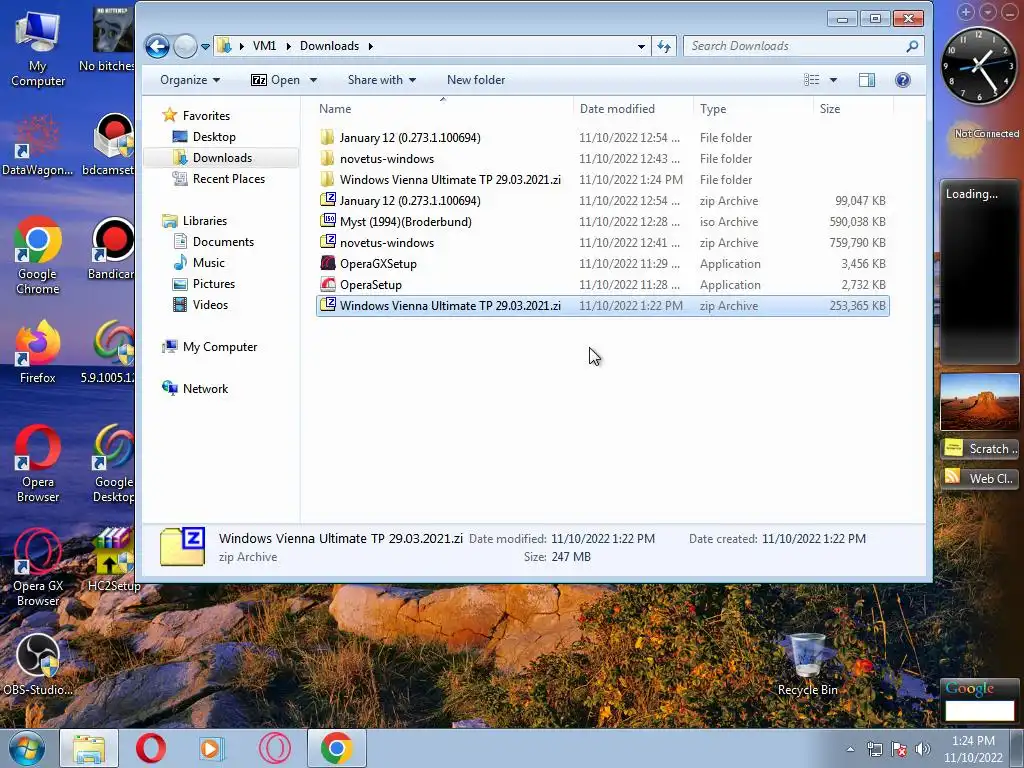This screenshot has height=768, width=1024.
Task: Click the desert slideshow gadget thumbnail
Action: 979,402
